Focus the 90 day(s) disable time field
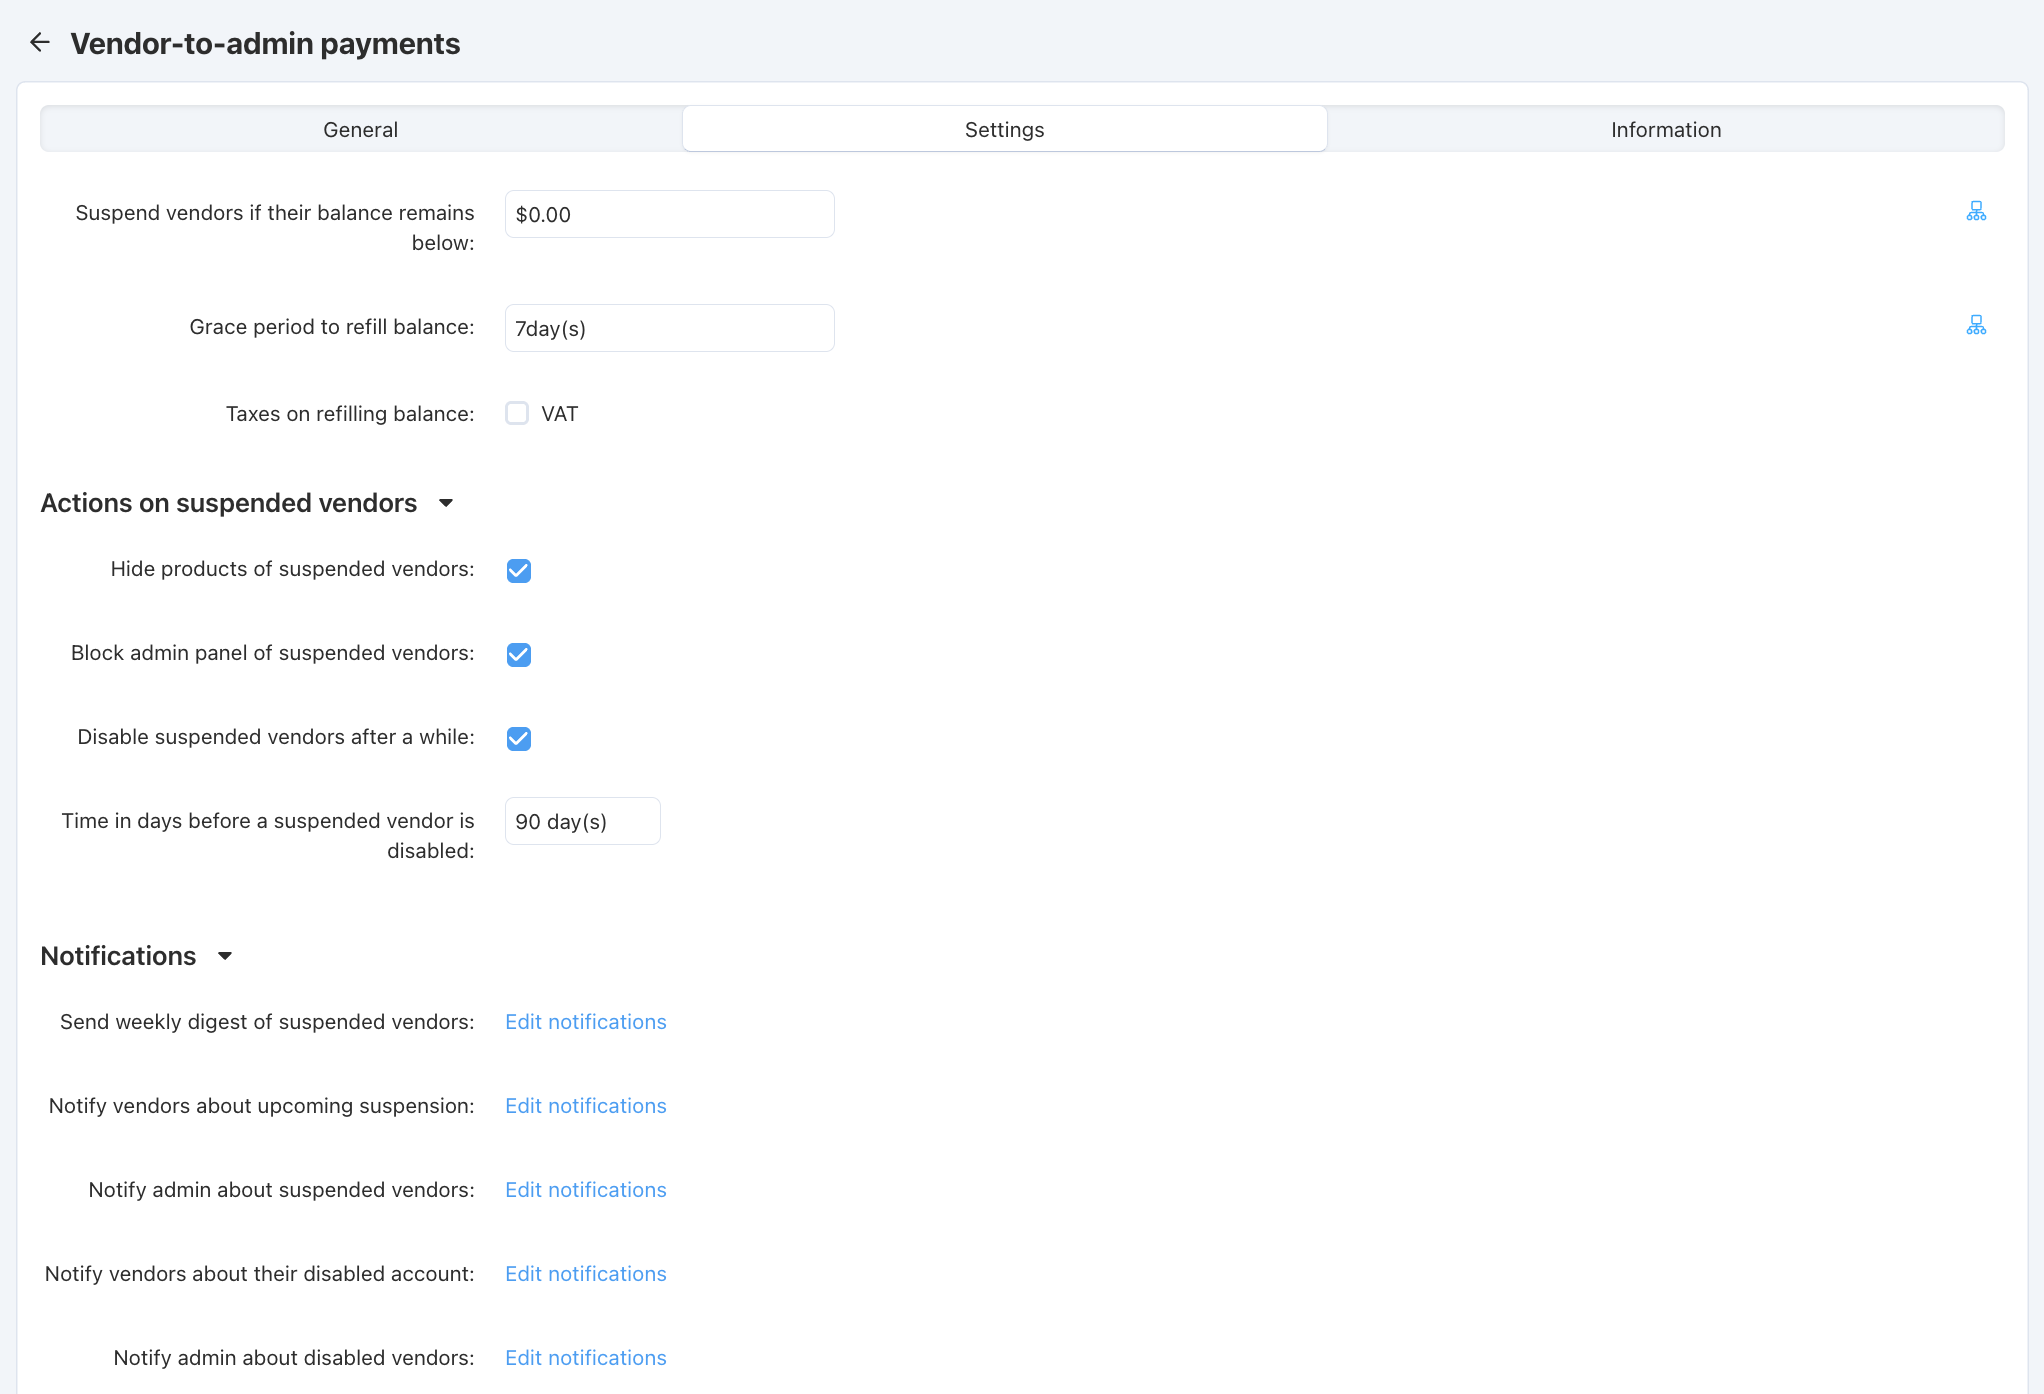The width and height of the screenshot is (2044, 1394). tap(582, 821)
